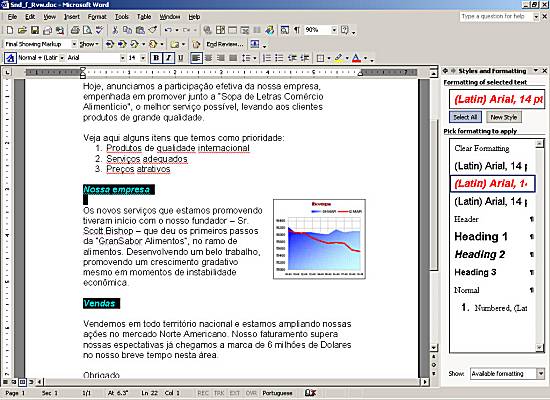
Task: Toggle TRK track changes in status bar
Action: click(219, 393)
